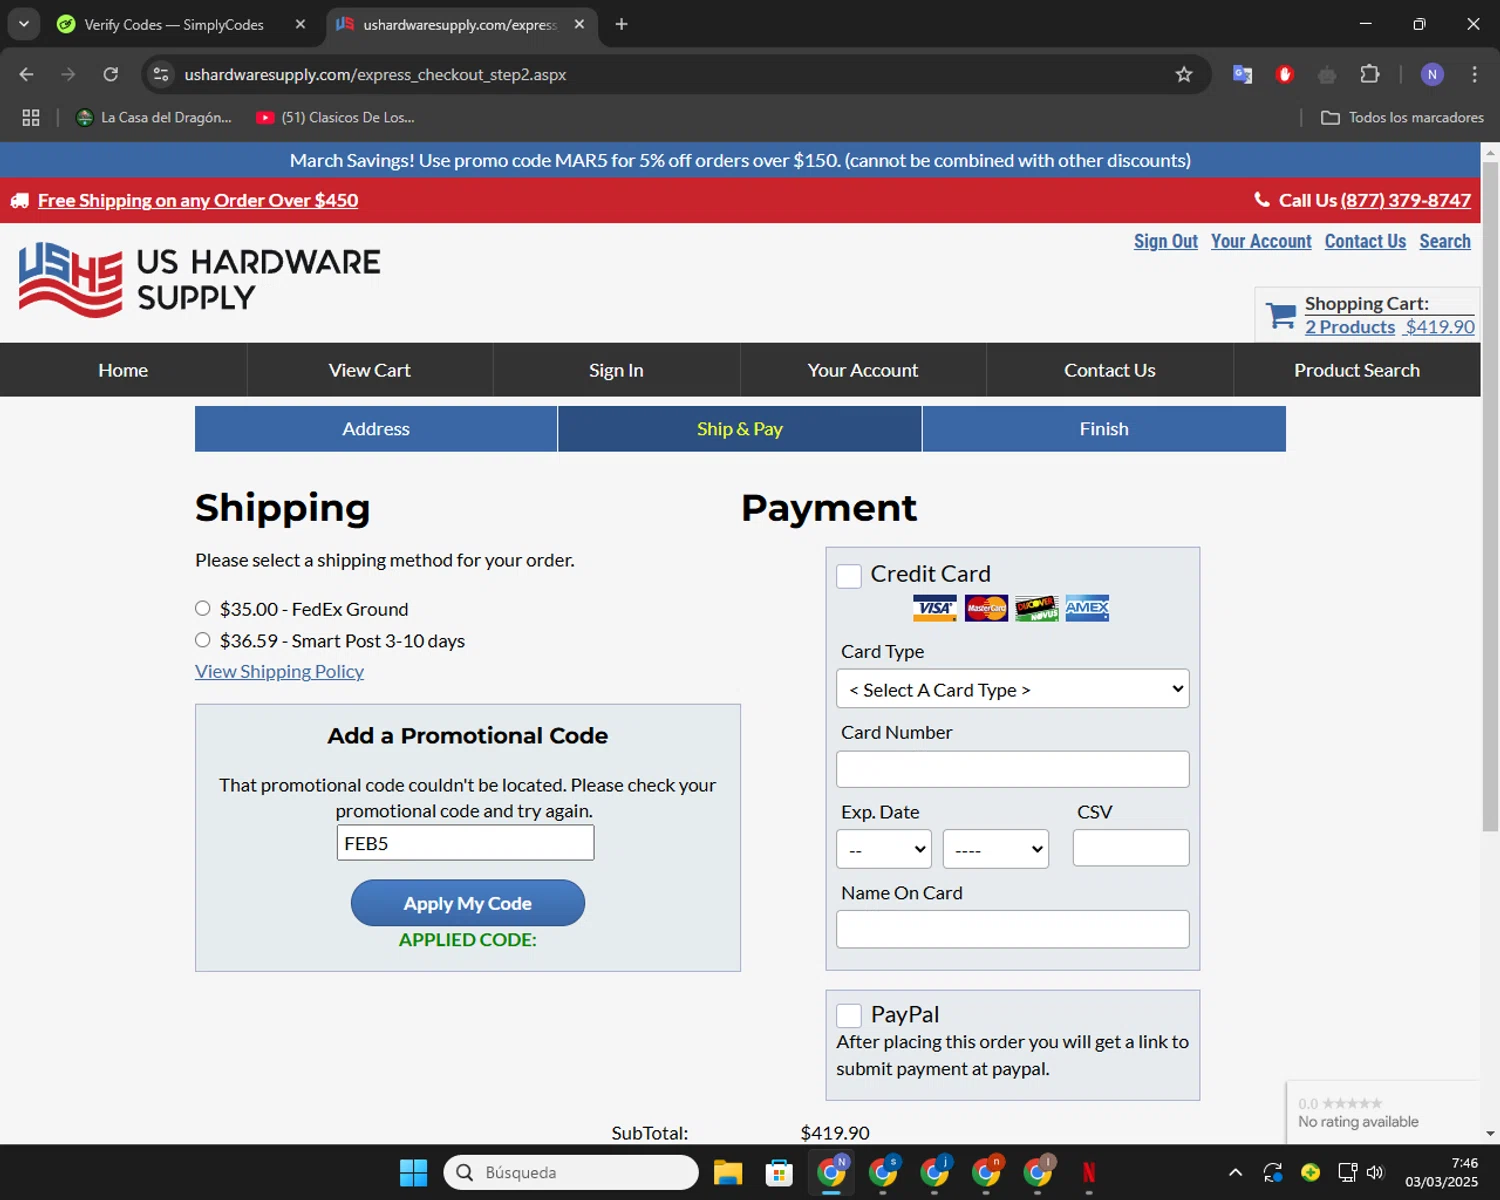
Task: Open the Chrome apps grid shortcut
Action: point(31,117)
